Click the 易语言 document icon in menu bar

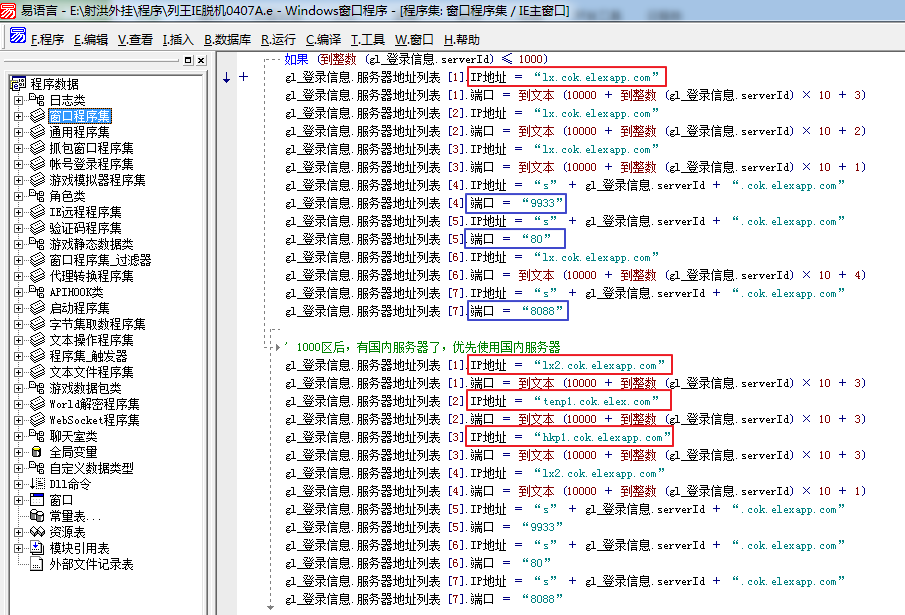(18, 38)
